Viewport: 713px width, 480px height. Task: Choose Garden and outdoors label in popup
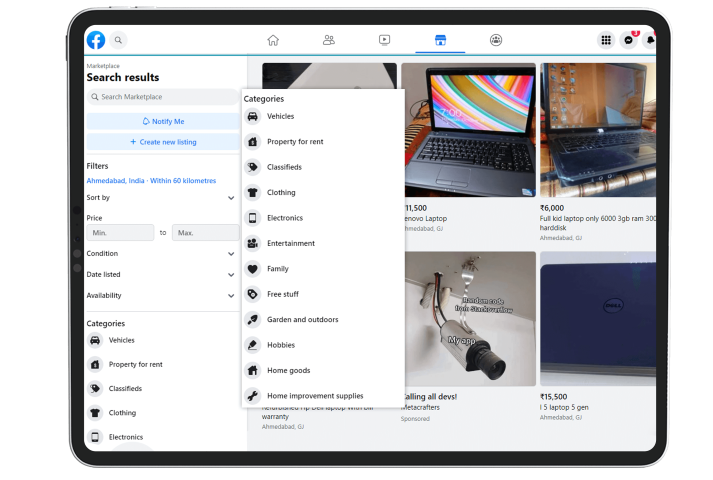click(x=303, y=320)
